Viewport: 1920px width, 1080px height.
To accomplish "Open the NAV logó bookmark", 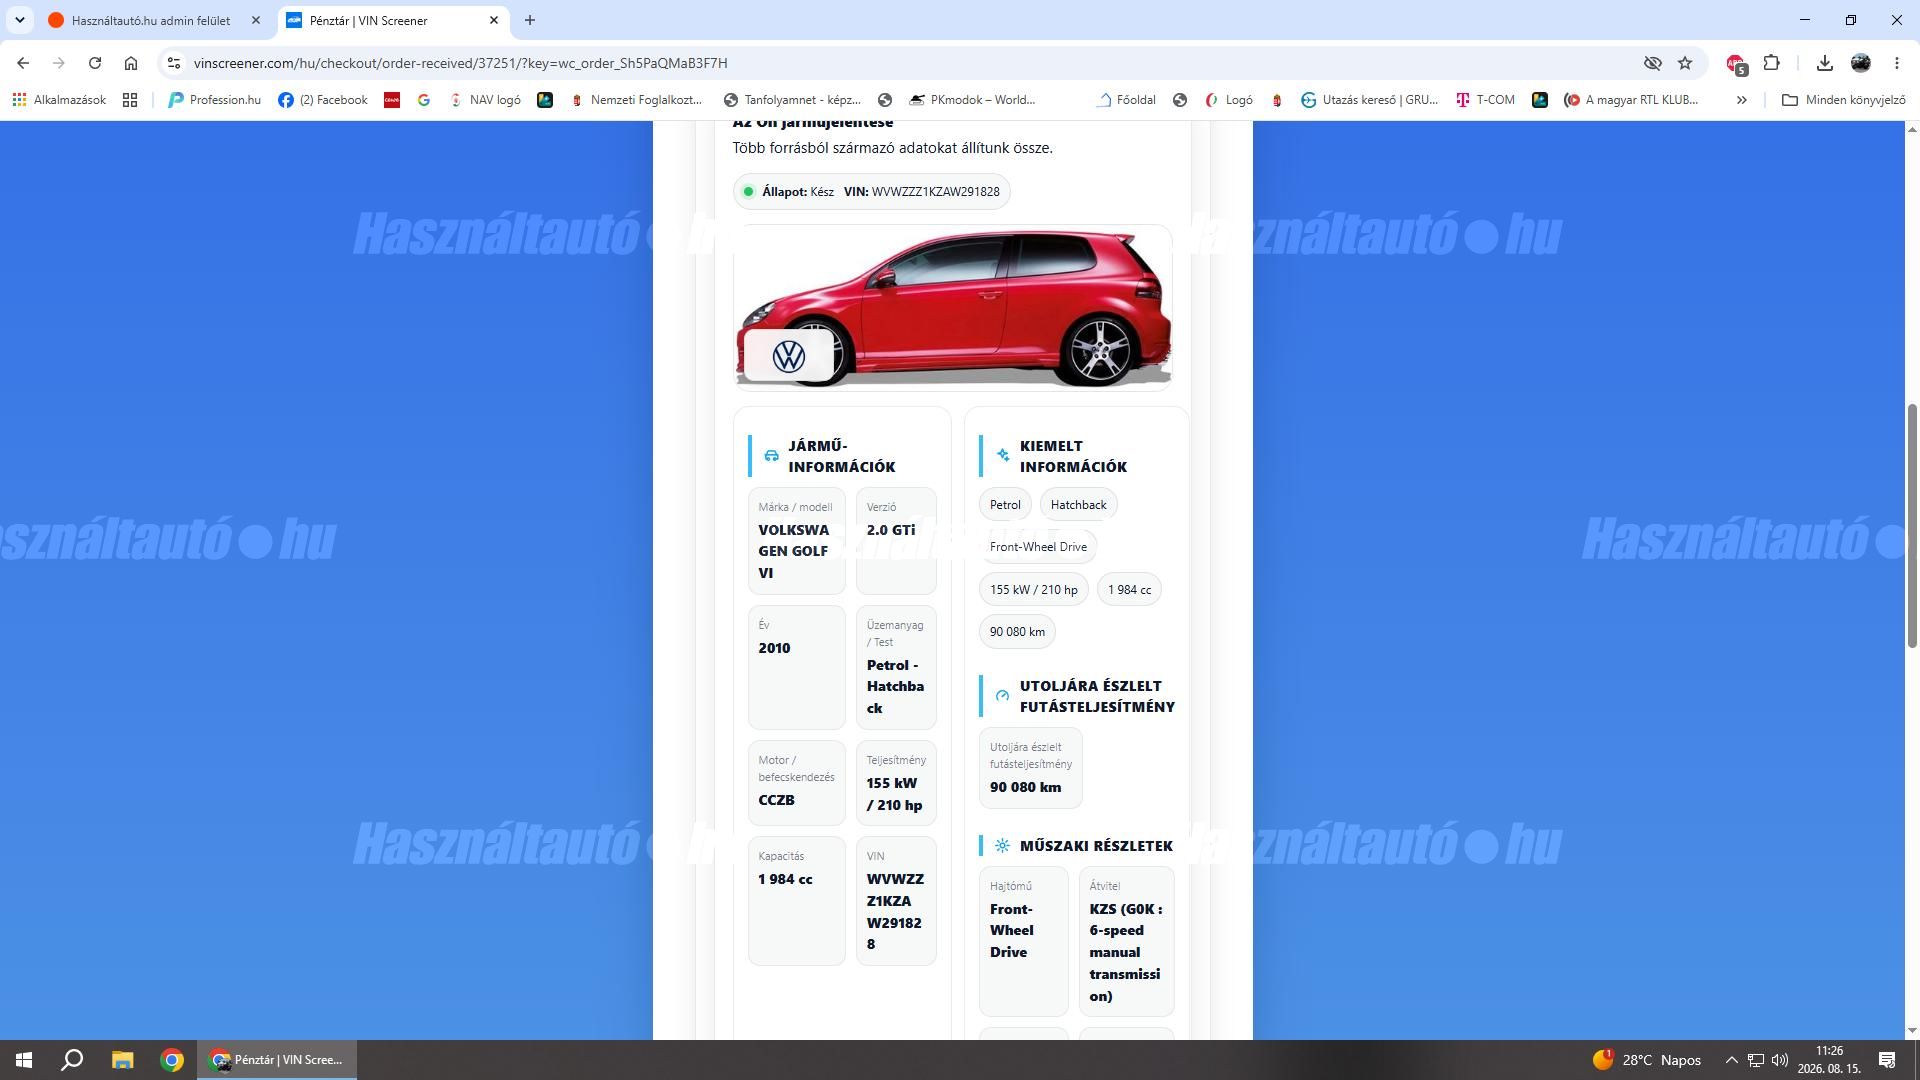I will [484, 100].
